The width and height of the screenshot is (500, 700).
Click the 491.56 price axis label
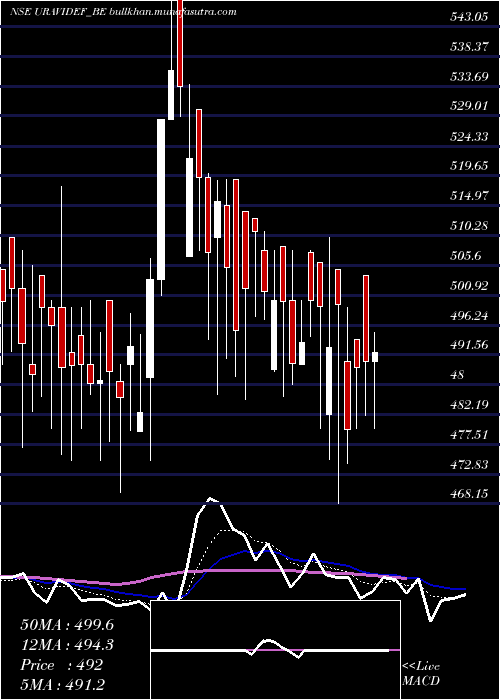(468, 345)
